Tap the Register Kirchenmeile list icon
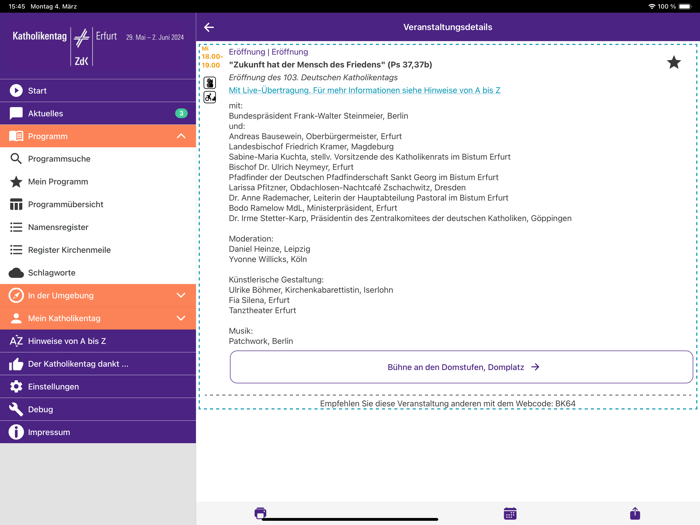 (16, 250)
